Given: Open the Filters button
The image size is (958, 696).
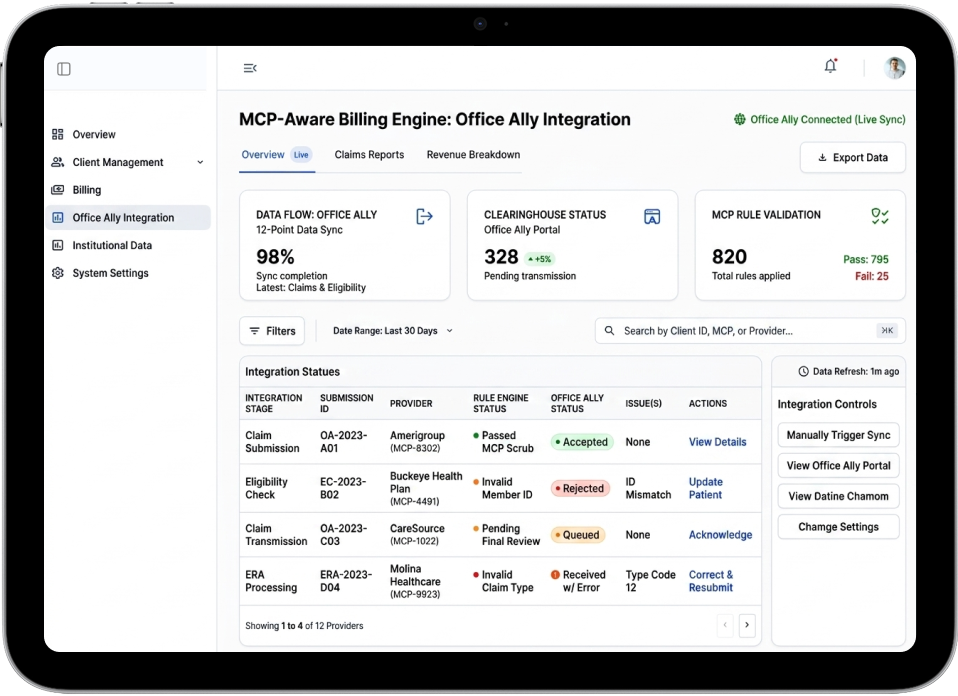Looking at the screenshot, I should [272, 331].
